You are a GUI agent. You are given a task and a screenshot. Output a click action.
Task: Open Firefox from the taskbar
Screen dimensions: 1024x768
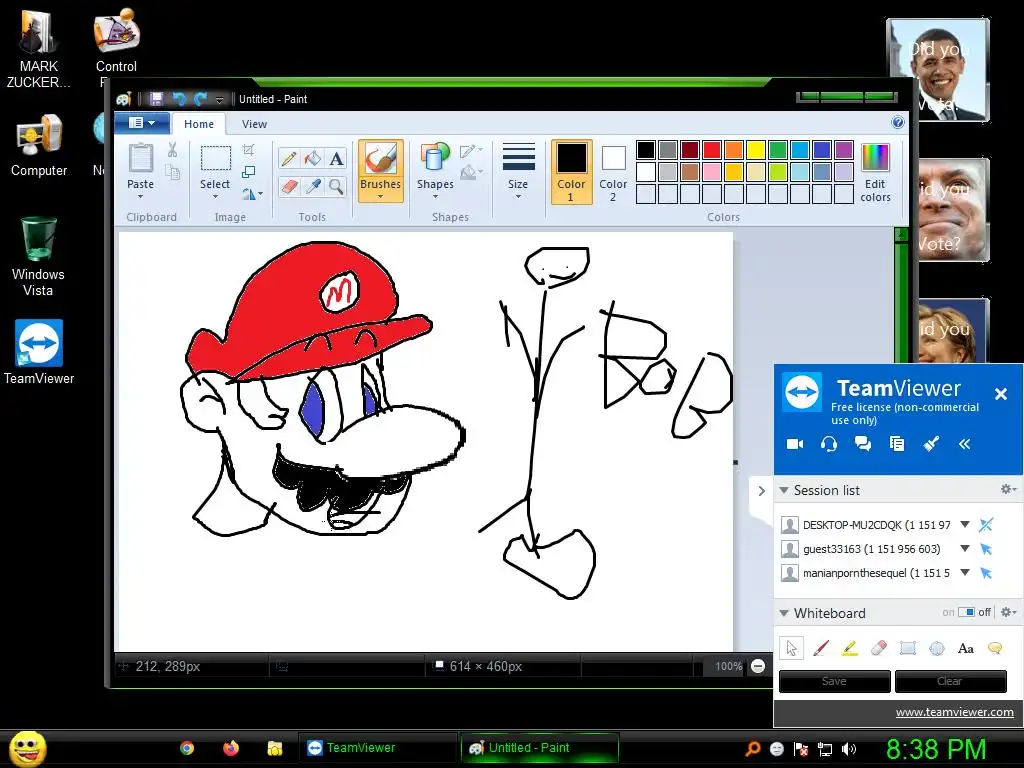231,748
